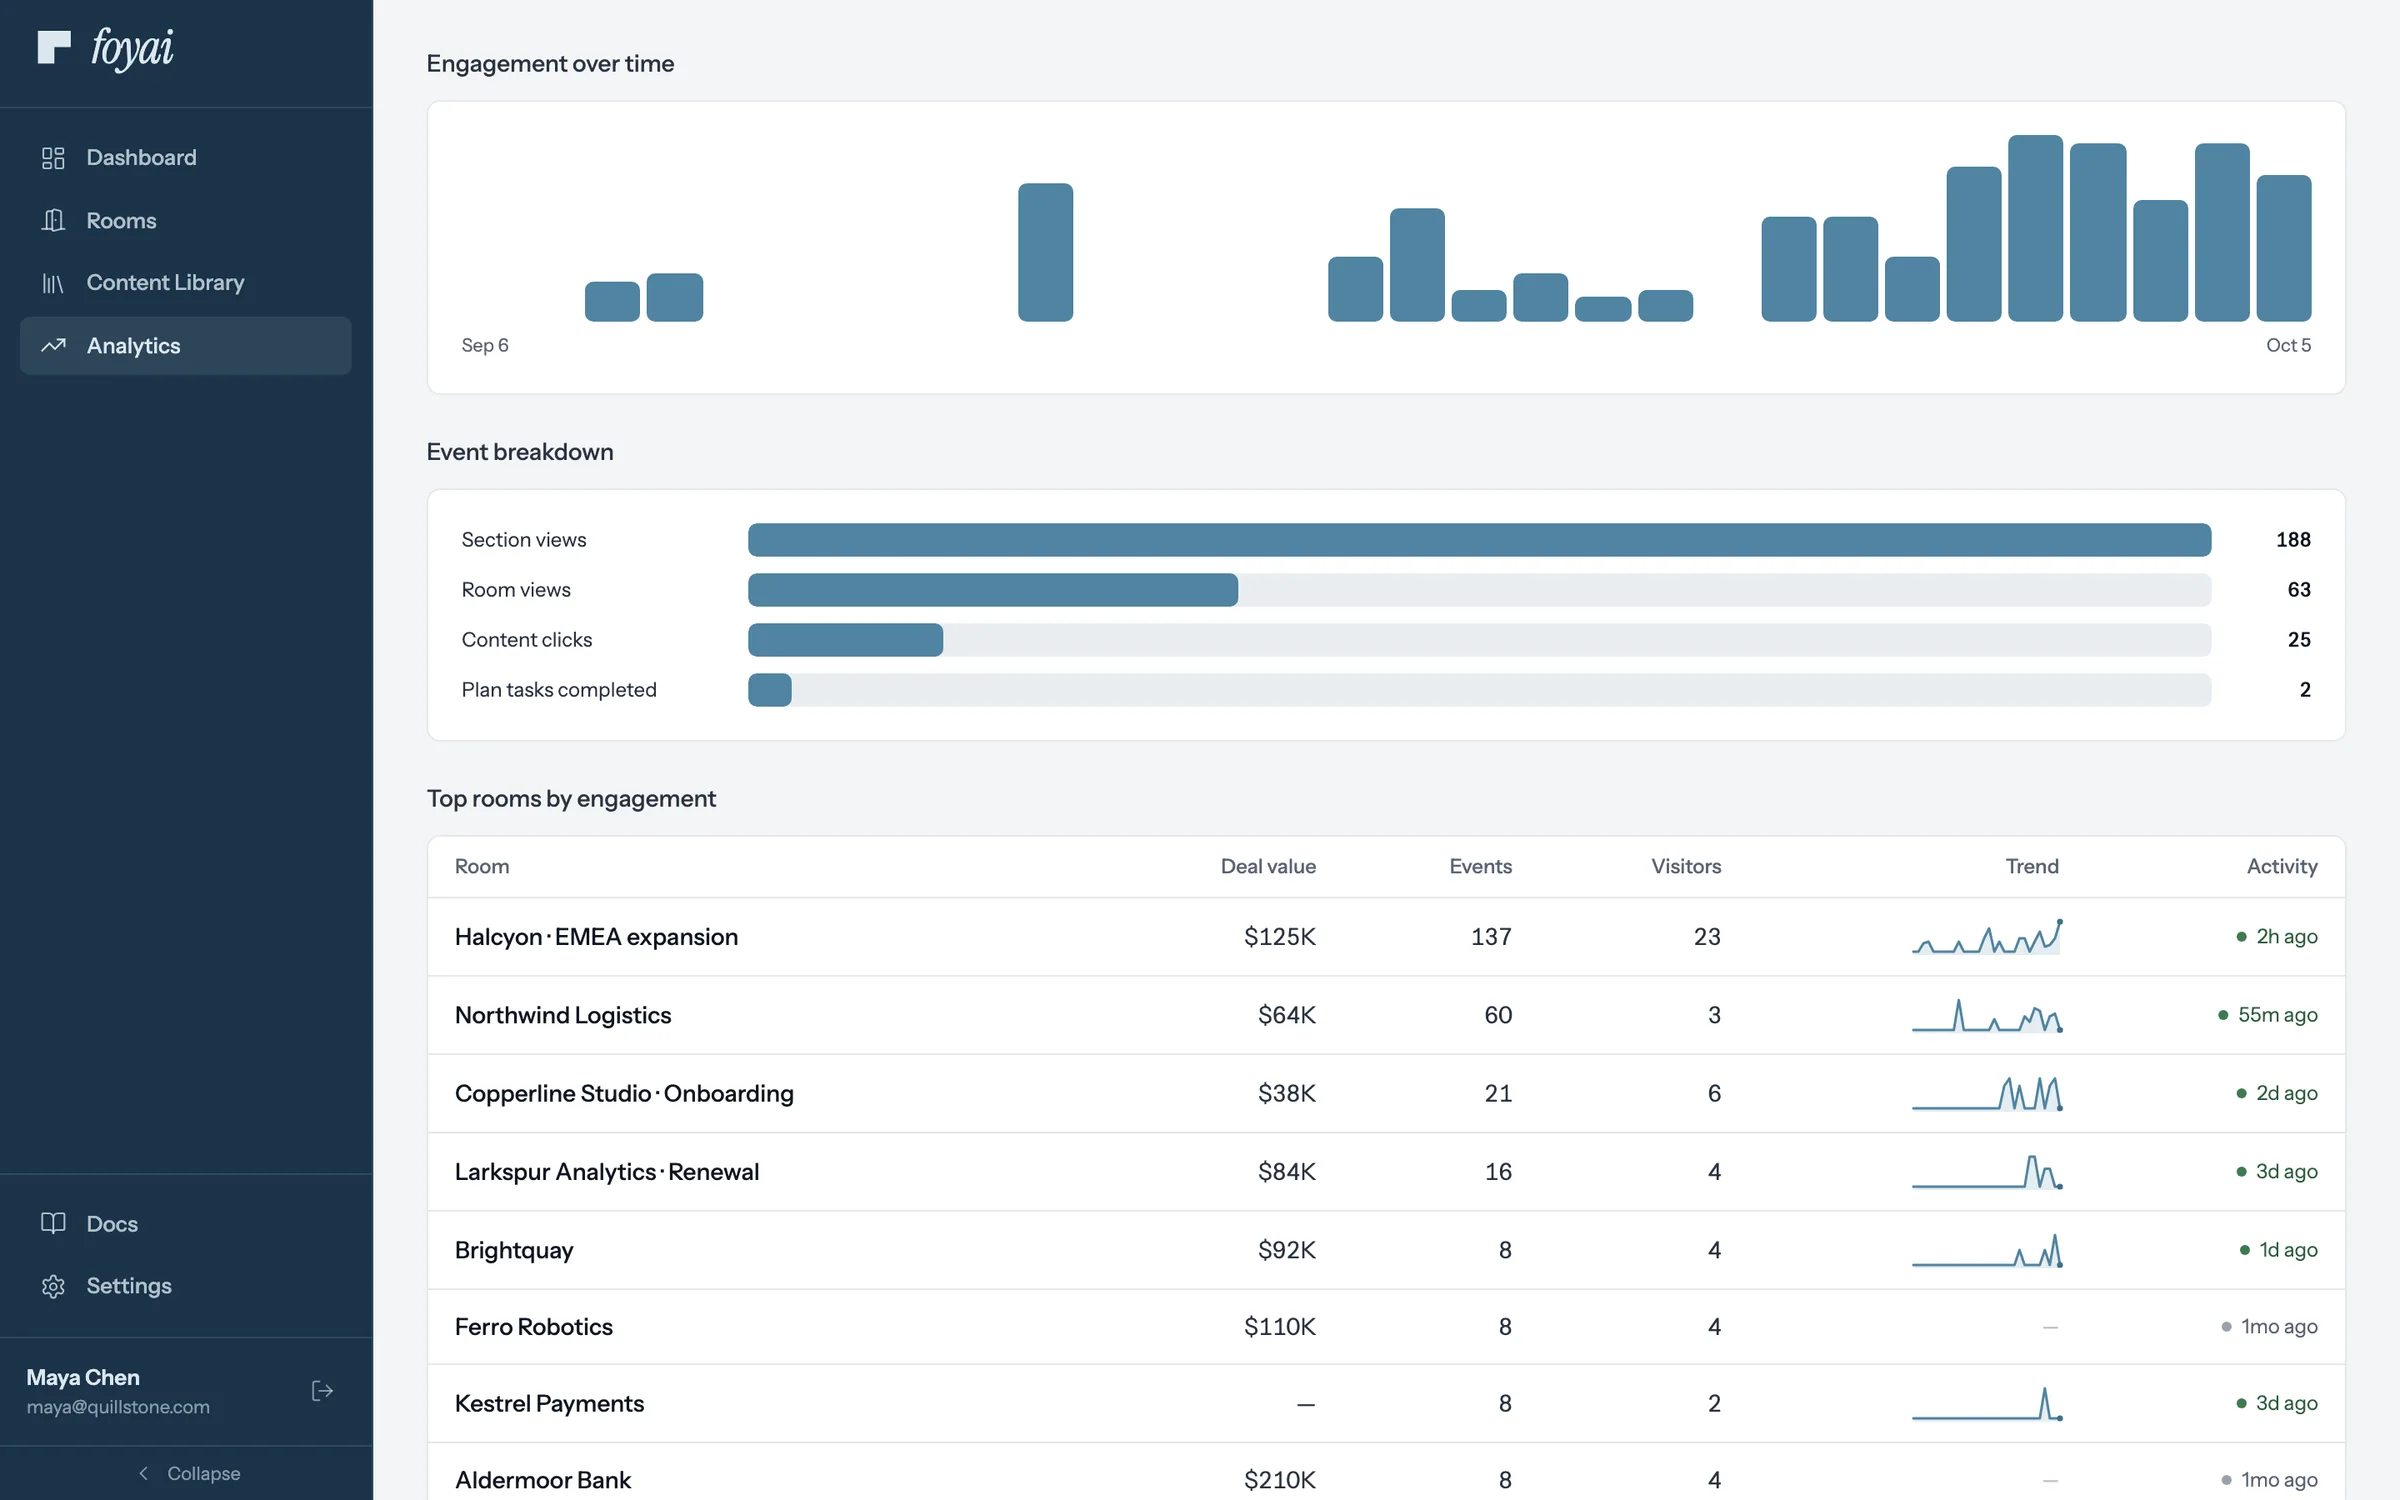The width and height of the screenshot is (2400, 1500).
Task: Click the 188 section views count
Action: (2293, 540)
